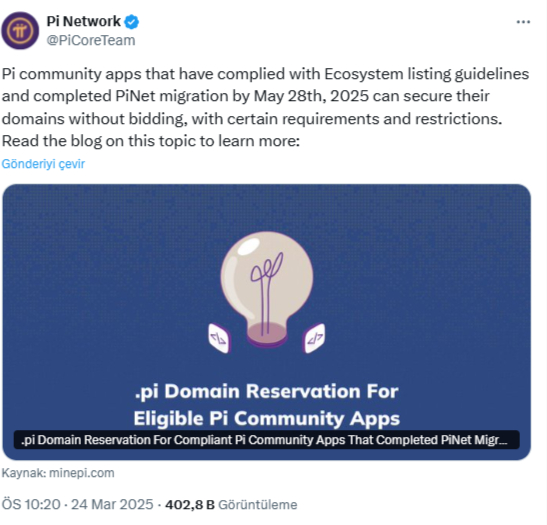The image size is (547, 525).
Task: Click the lightbulb illustration in the card
Action: pyautogui.click(x=267, y=288)
